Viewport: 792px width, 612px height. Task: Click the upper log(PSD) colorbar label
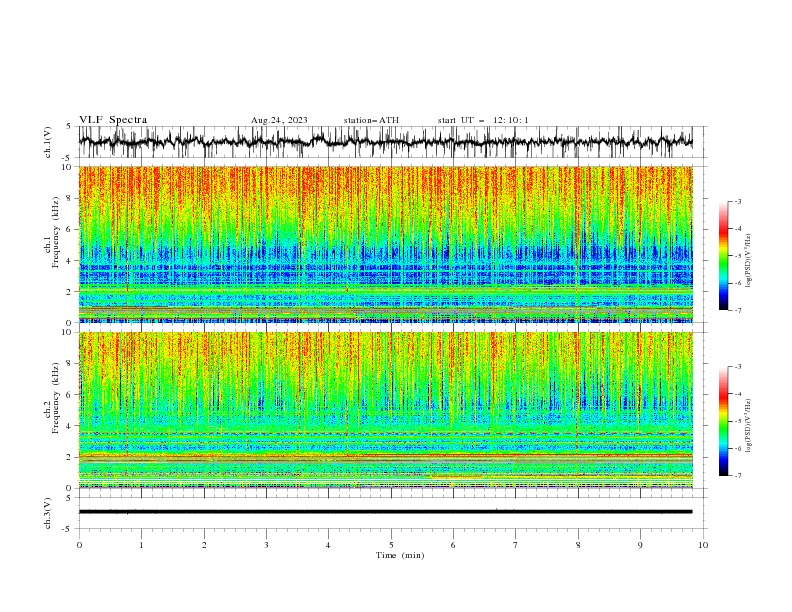point(748,261)
